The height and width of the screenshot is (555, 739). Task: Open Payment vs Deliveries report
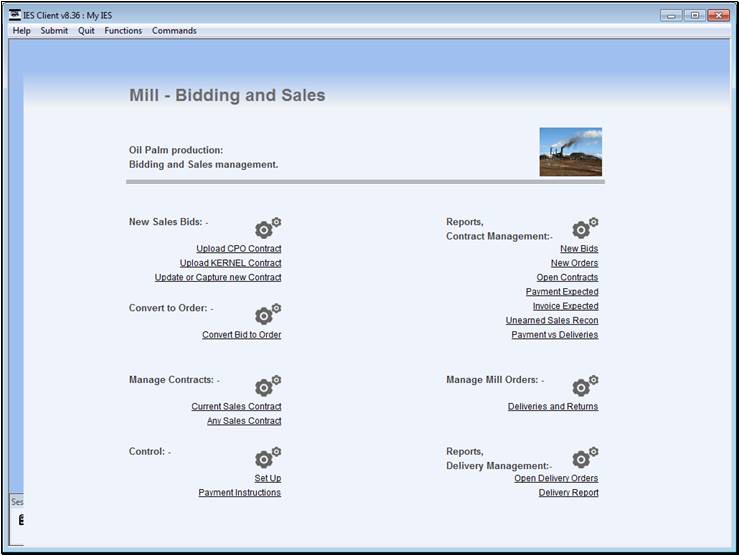coord(555,335)
